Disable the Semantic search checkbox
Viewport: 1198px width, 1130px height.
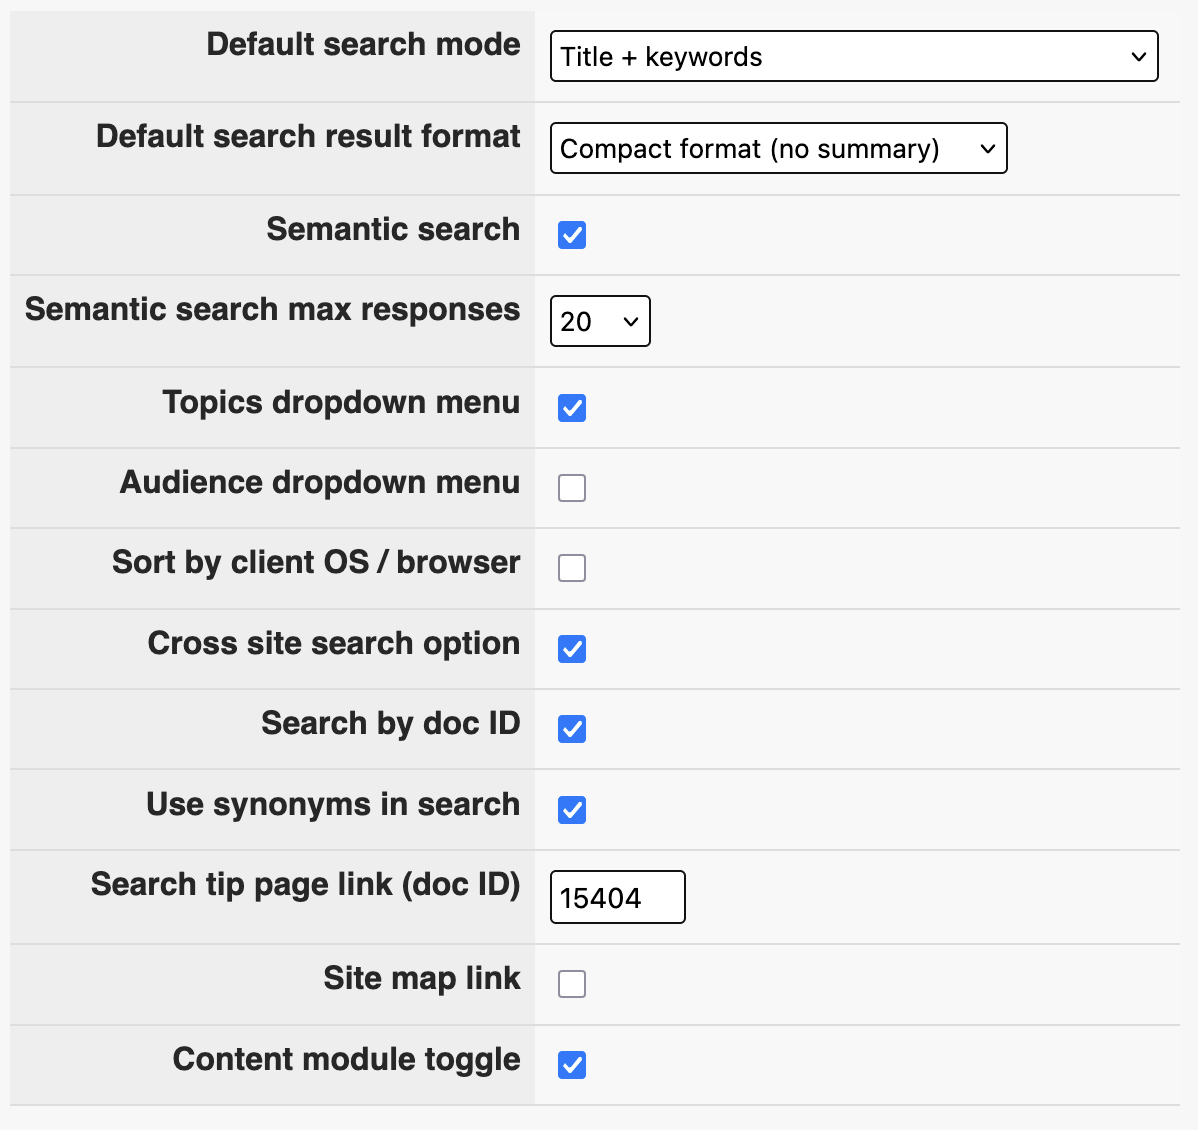point(571,235)
